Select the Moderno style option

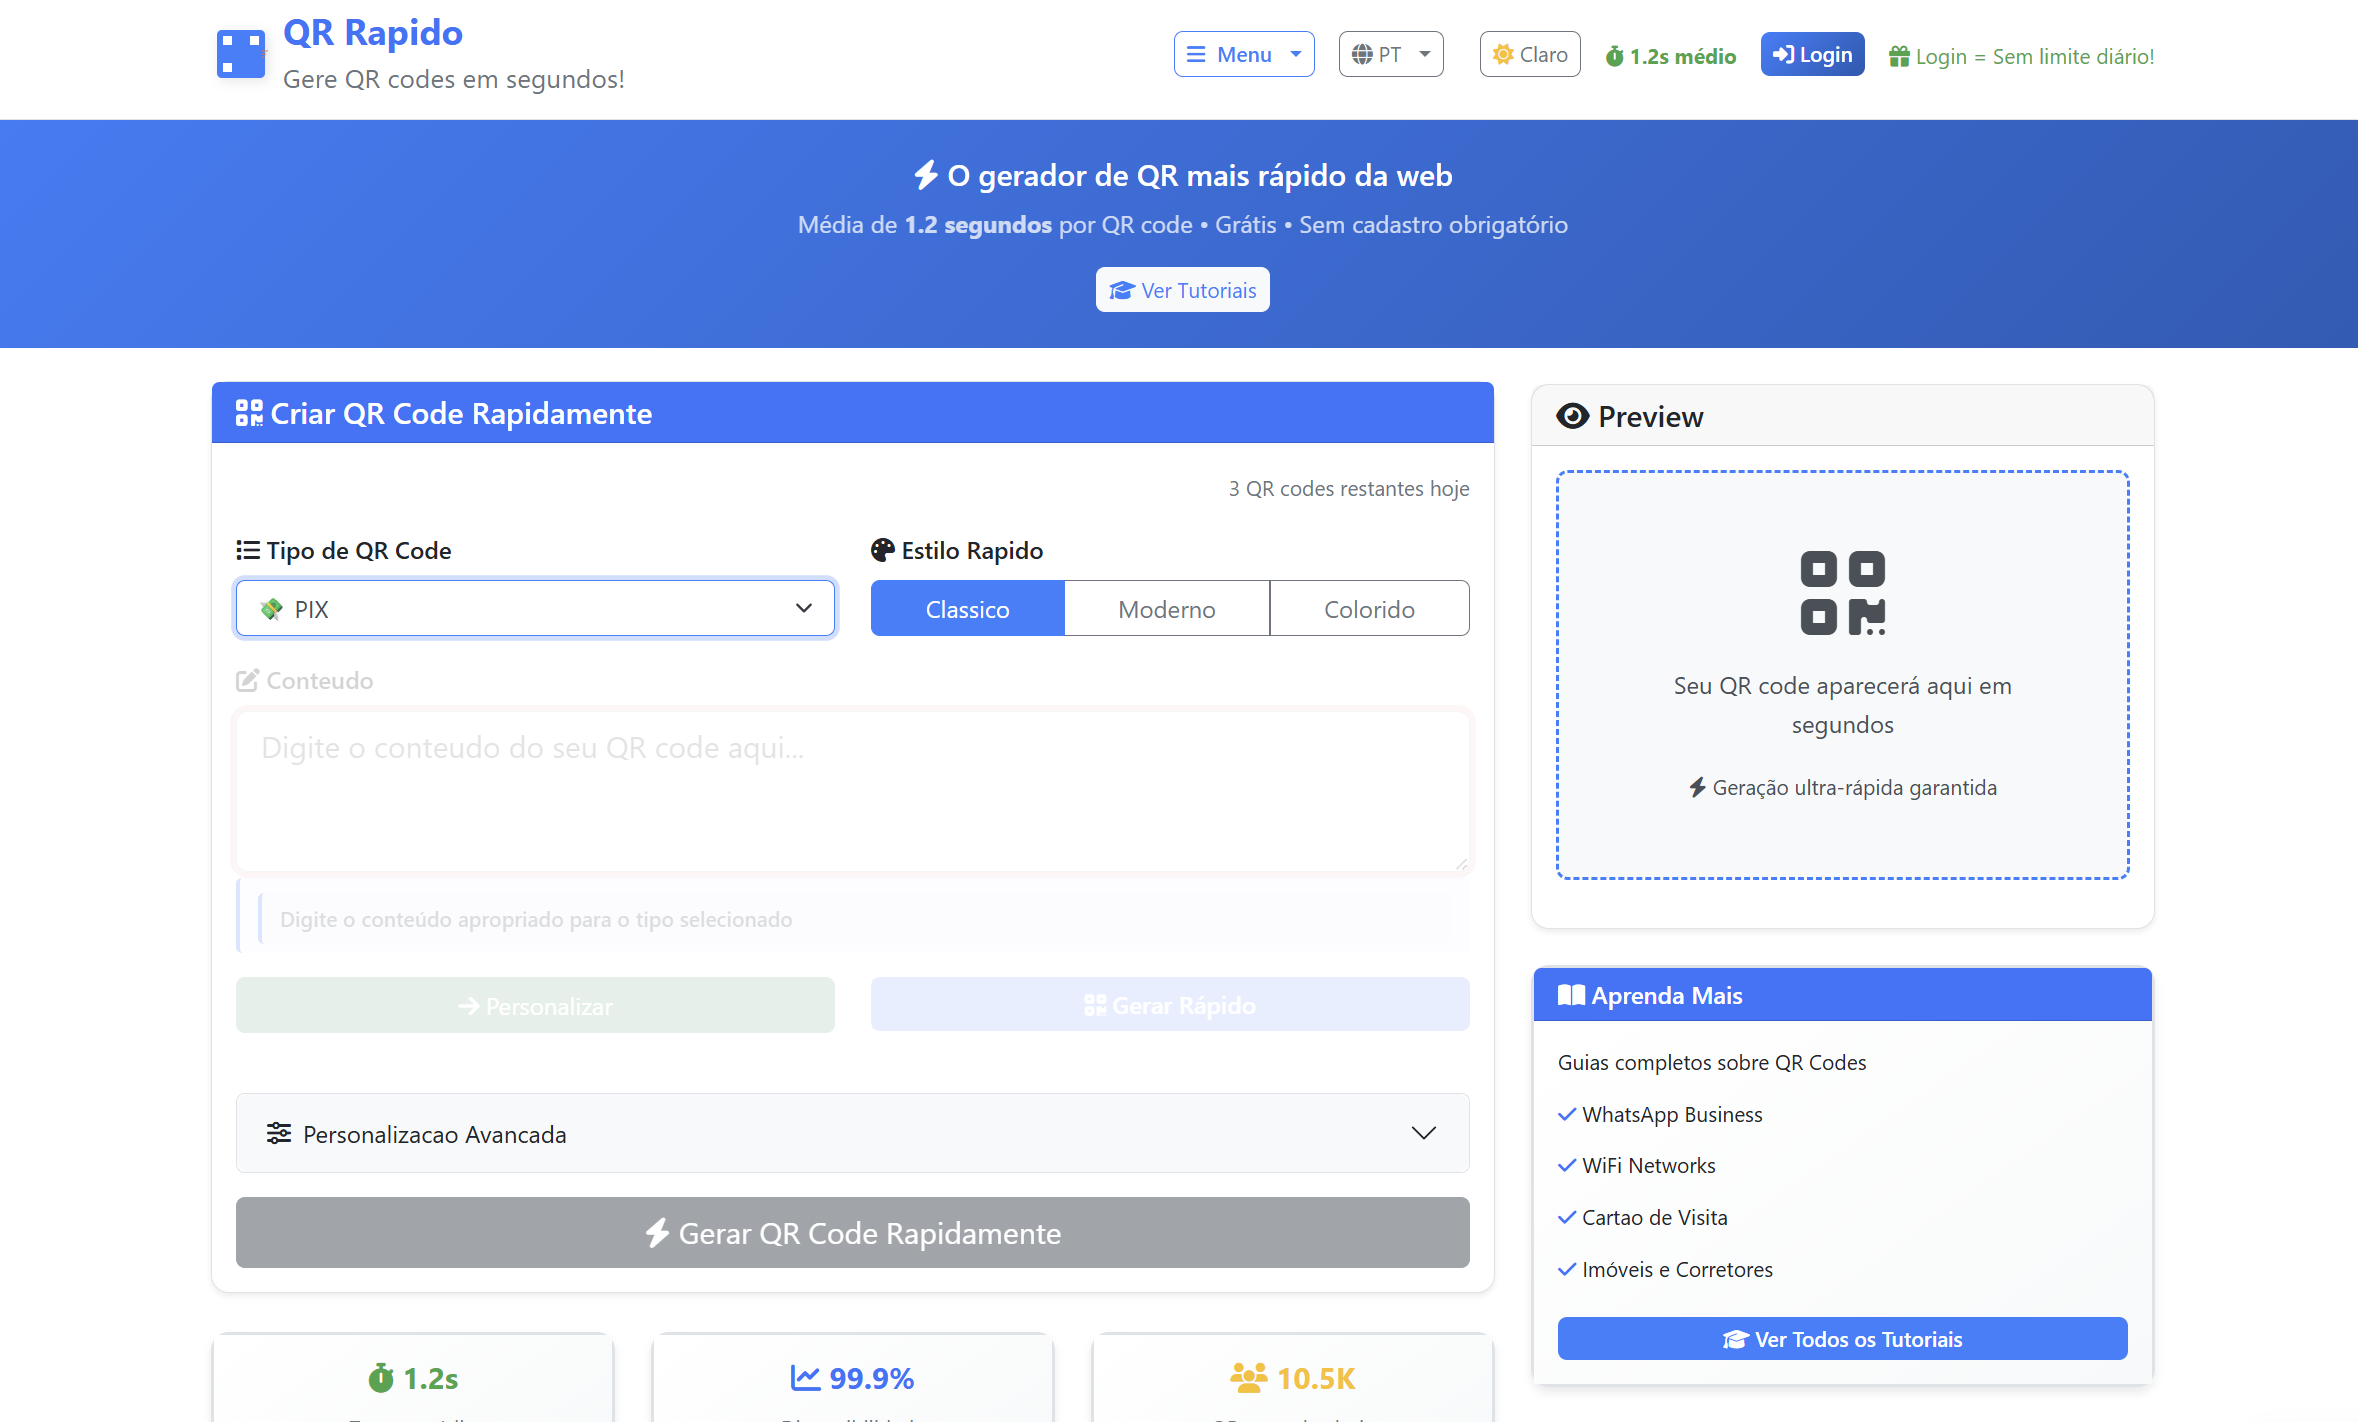(1166, 609)
